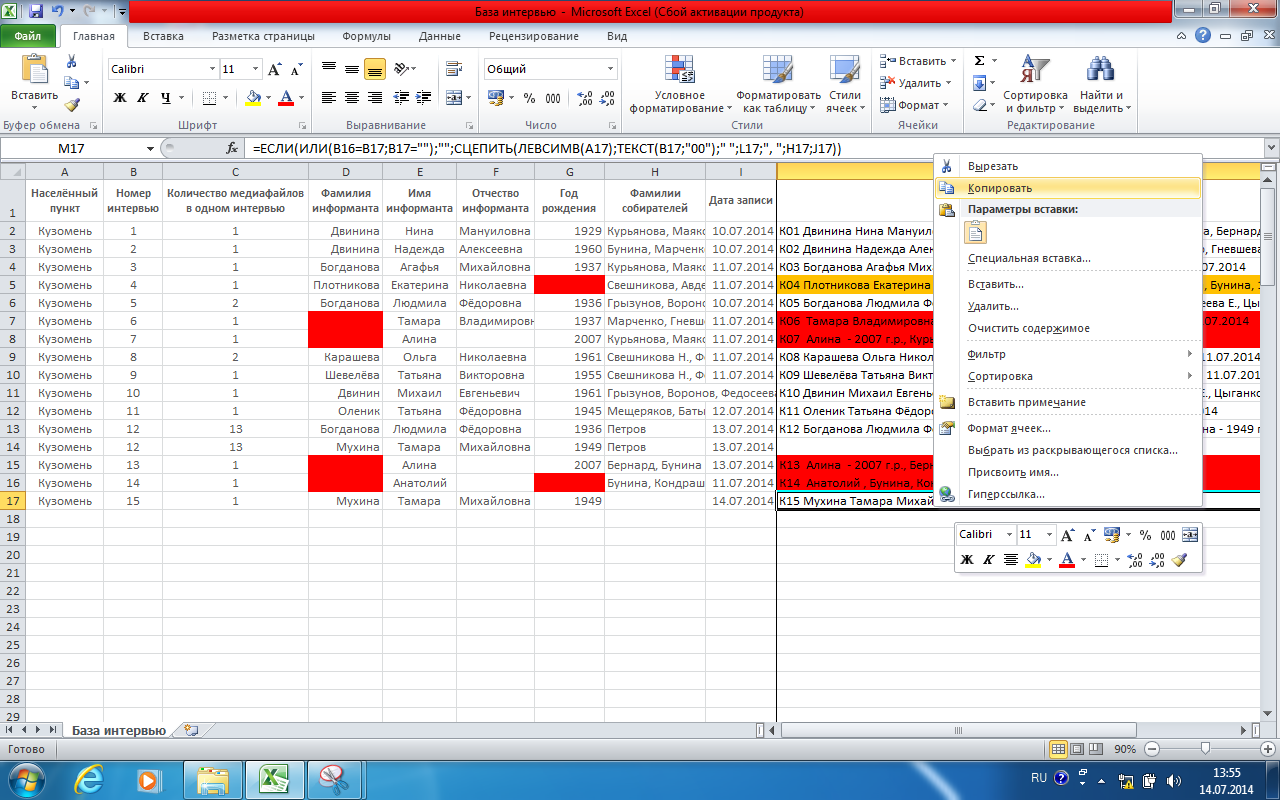
Task: Click the zoom slider in the status bar
Action: (x=1205, y=749)
